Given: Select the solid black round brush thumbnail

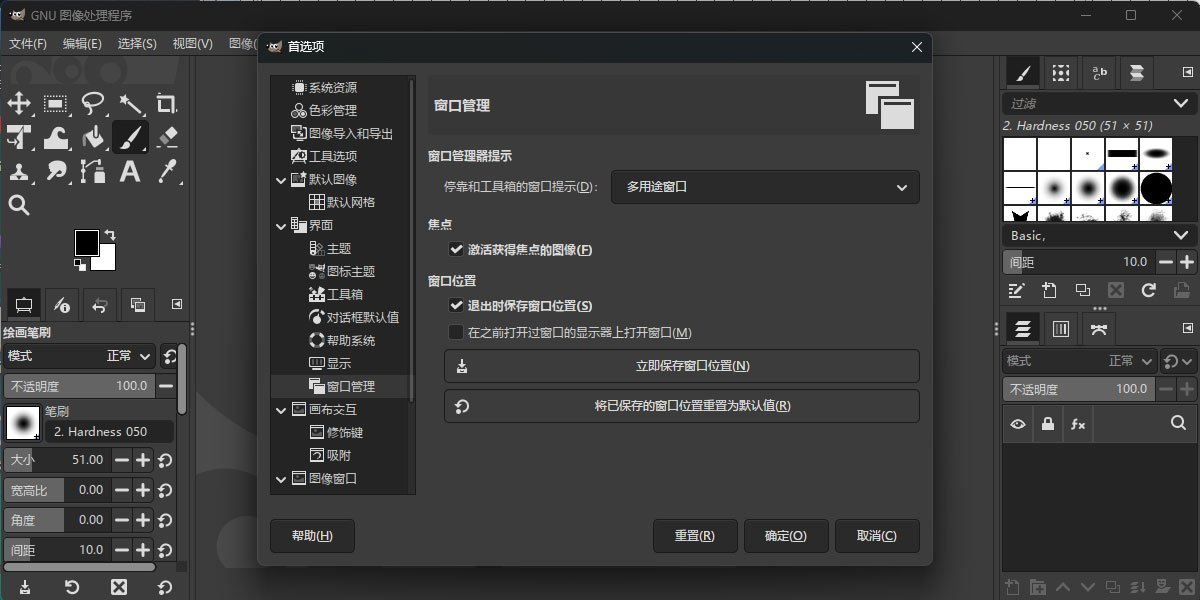Looking at the screenshot, I should click(1157, 187).
